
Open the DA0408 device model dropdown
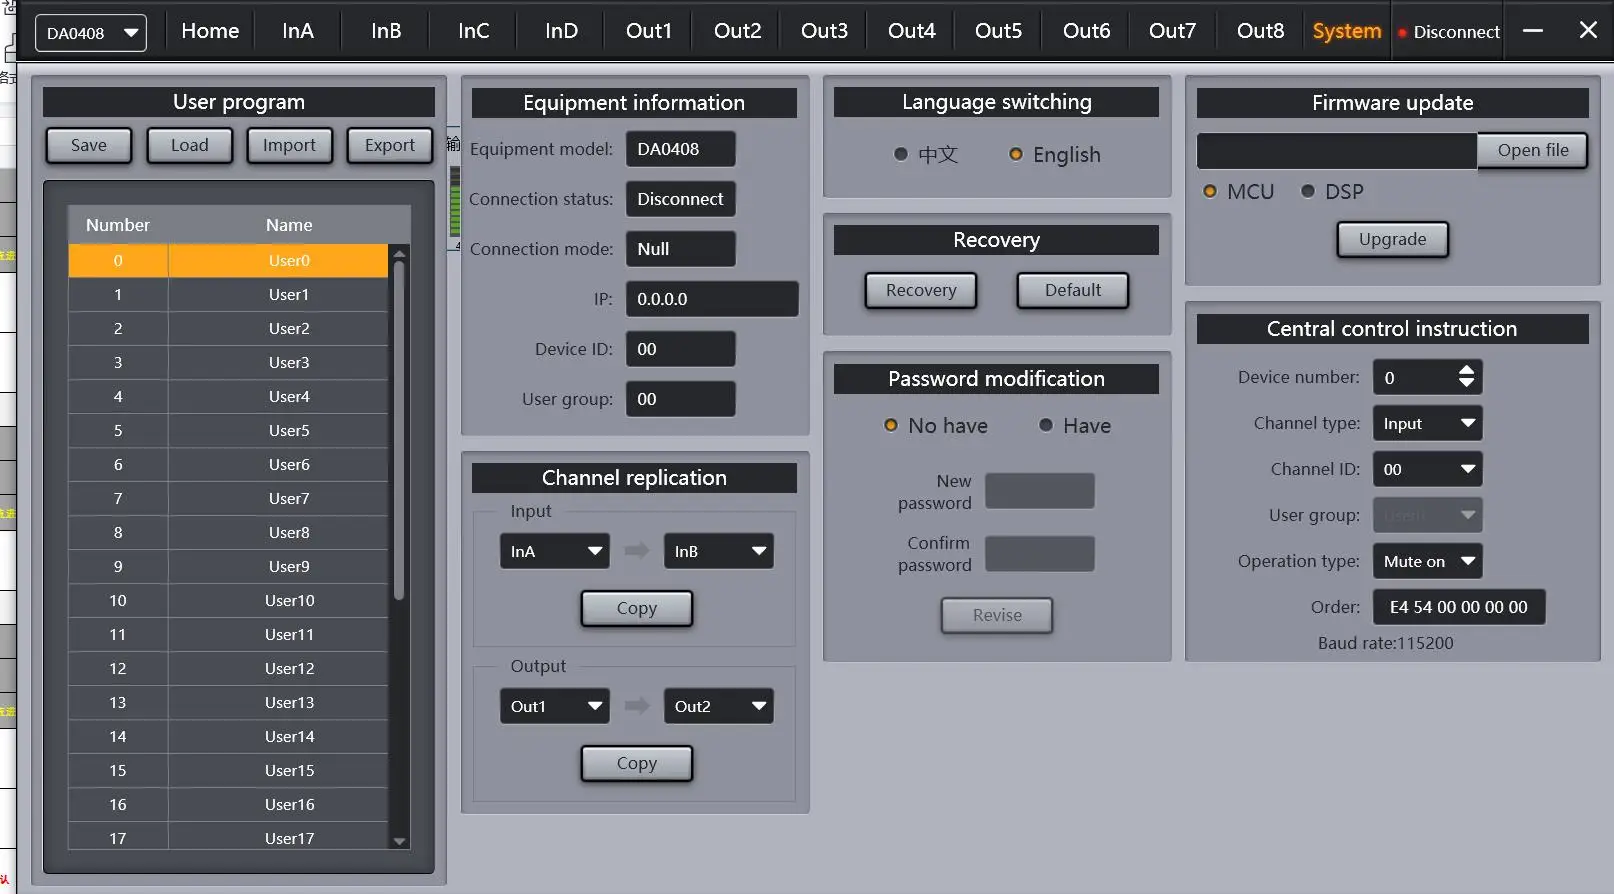pyautogui.click(x=90, y=33)
